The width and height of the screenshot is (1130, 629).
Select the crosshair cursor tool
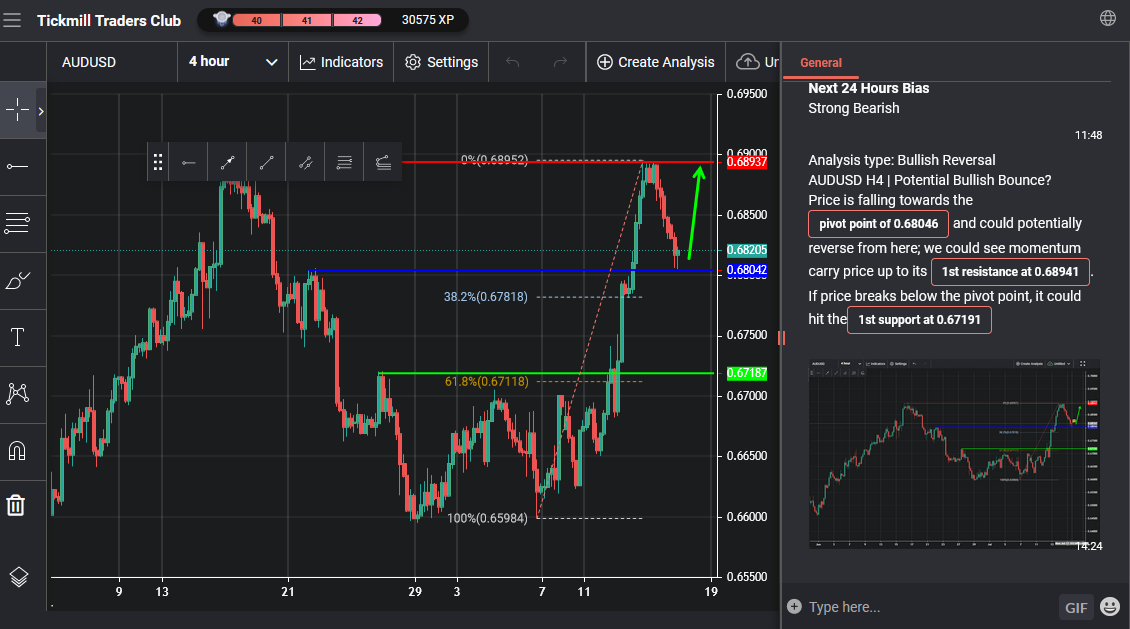click(x=17, y=110)
